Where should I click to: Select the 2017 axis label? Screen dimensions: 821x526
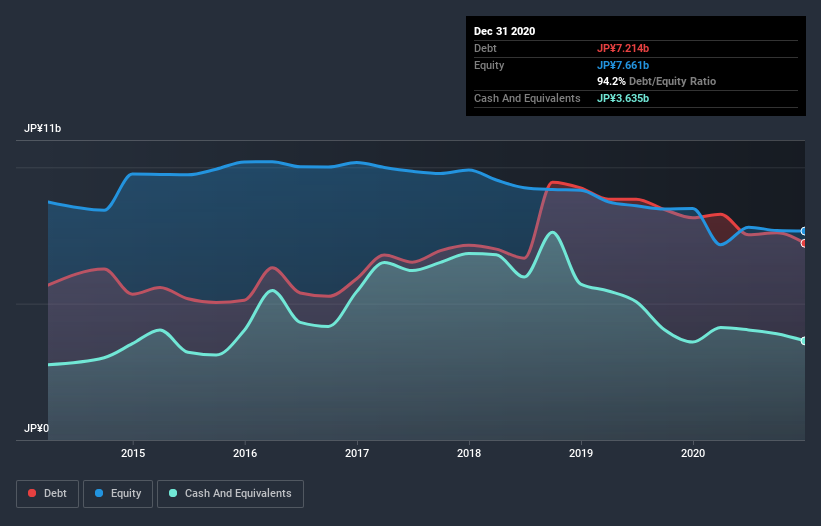coord(357,453)
